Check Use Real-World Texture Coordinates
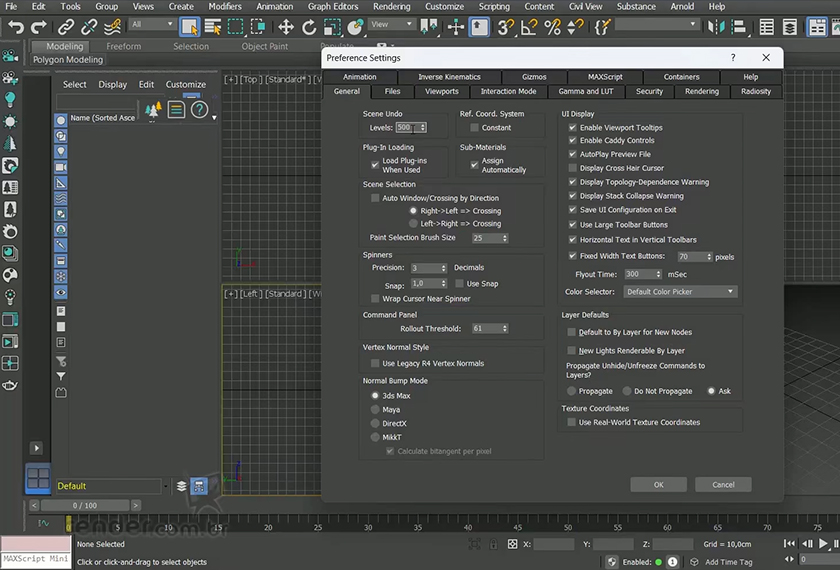840x570 pixels. [573, 422]
